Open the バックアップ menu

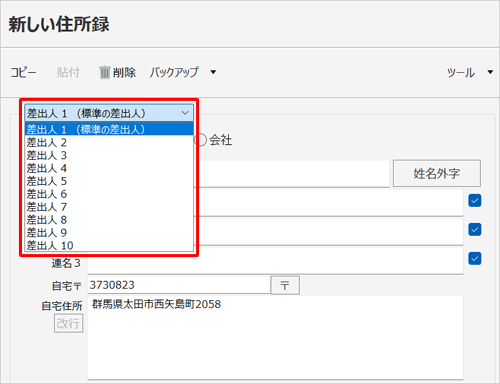(174, 72)
